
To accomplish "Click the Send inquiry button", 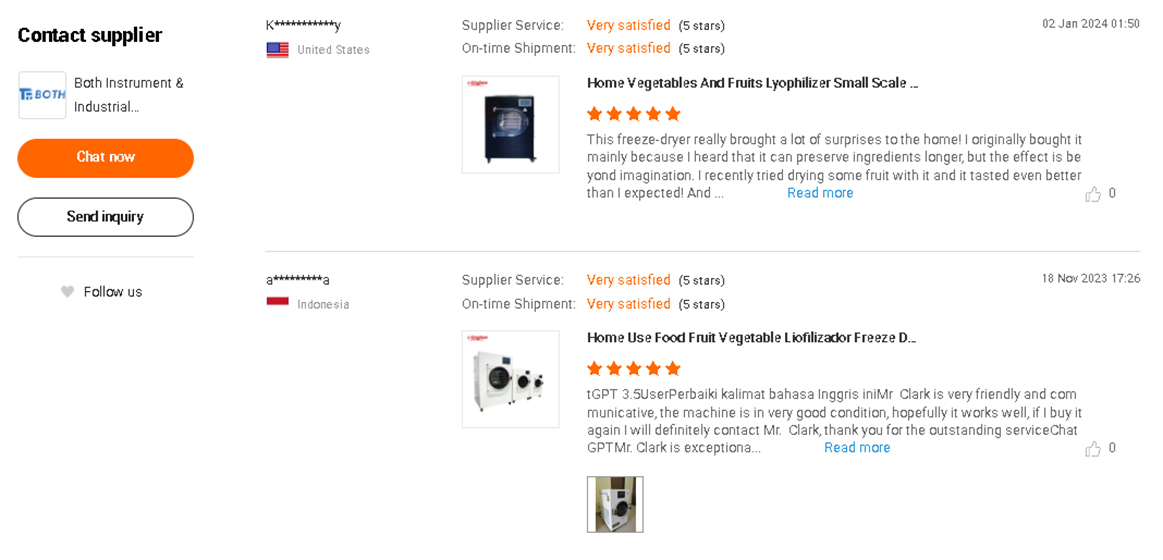I will (x=105, y=217).
